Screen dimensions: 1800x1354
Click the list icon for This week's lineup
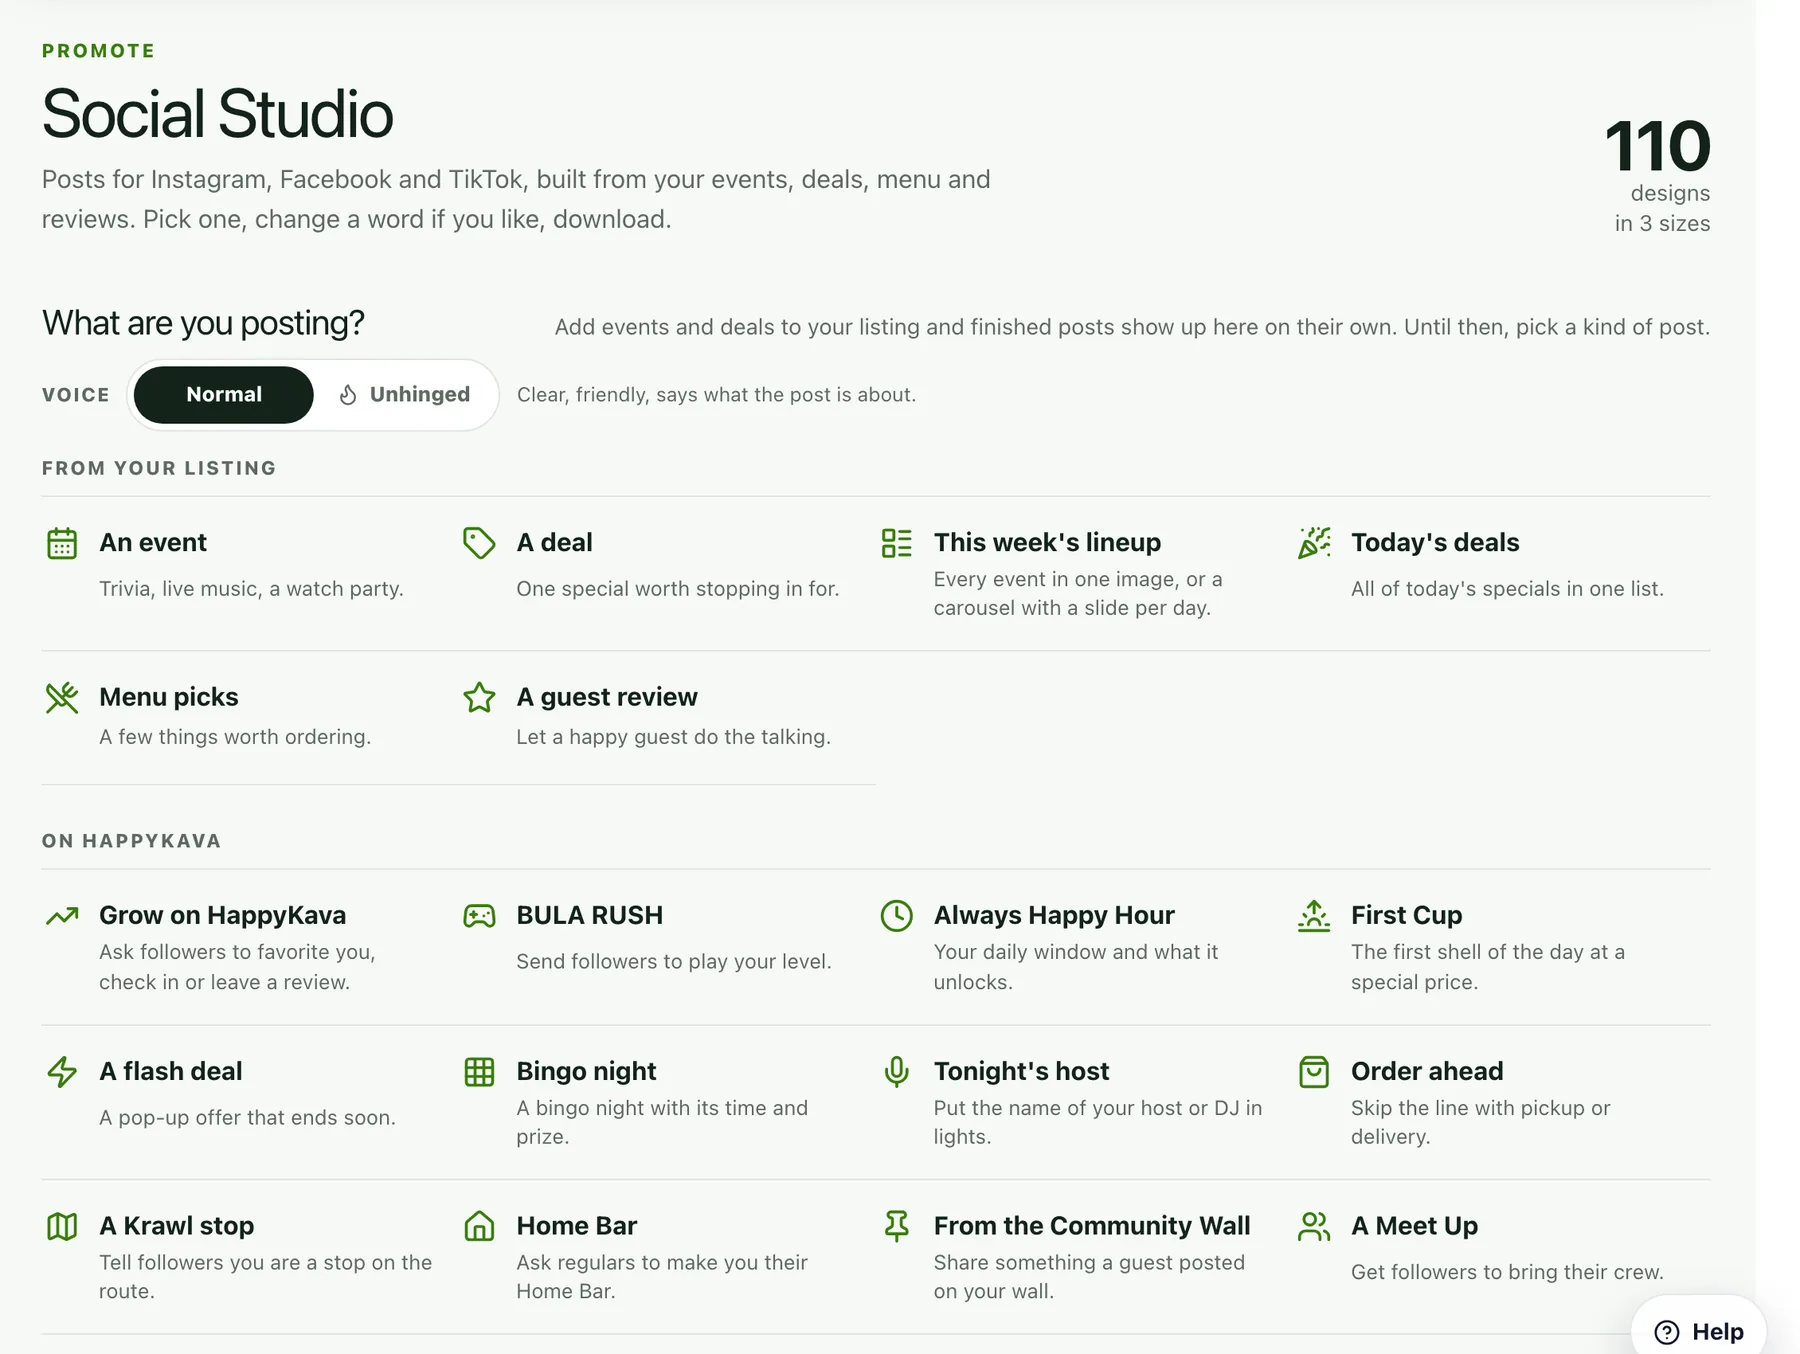tap(897, 543)
